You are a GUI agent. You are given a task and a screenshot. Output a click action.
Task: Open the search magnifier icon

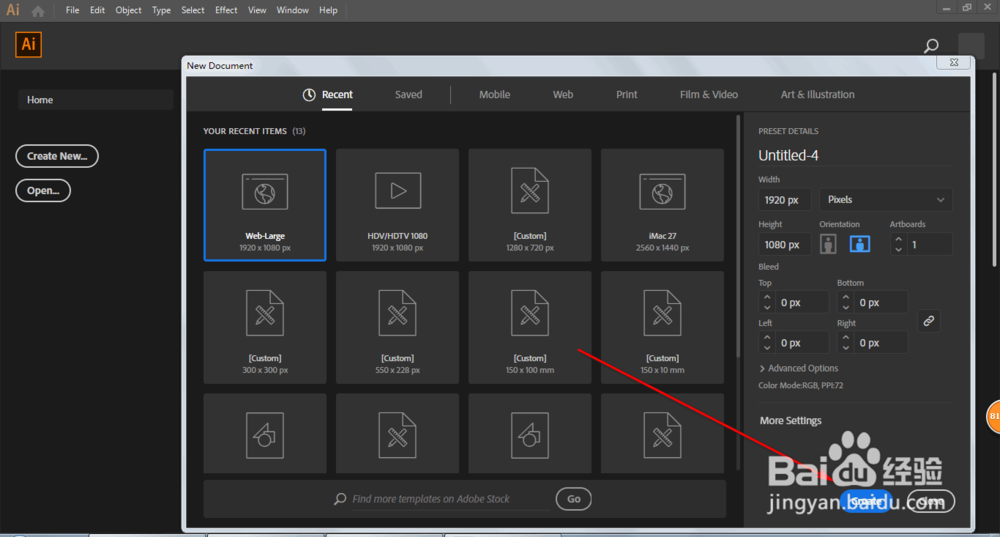931,45
